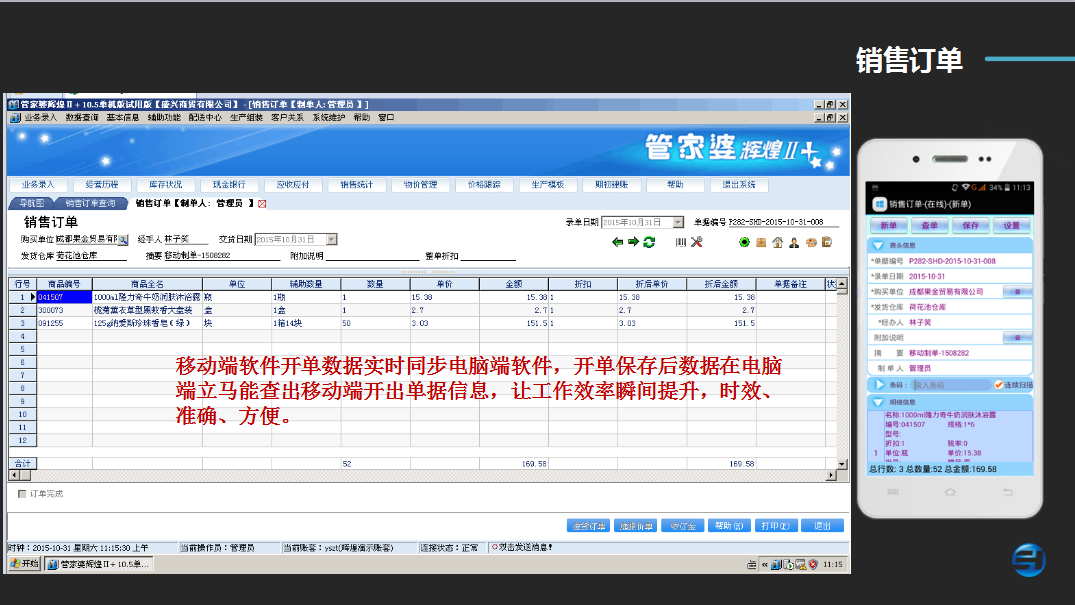Tap the lookup button beside 附加说明 on phone
The image size is (1075, 605).
point(1017,337)
